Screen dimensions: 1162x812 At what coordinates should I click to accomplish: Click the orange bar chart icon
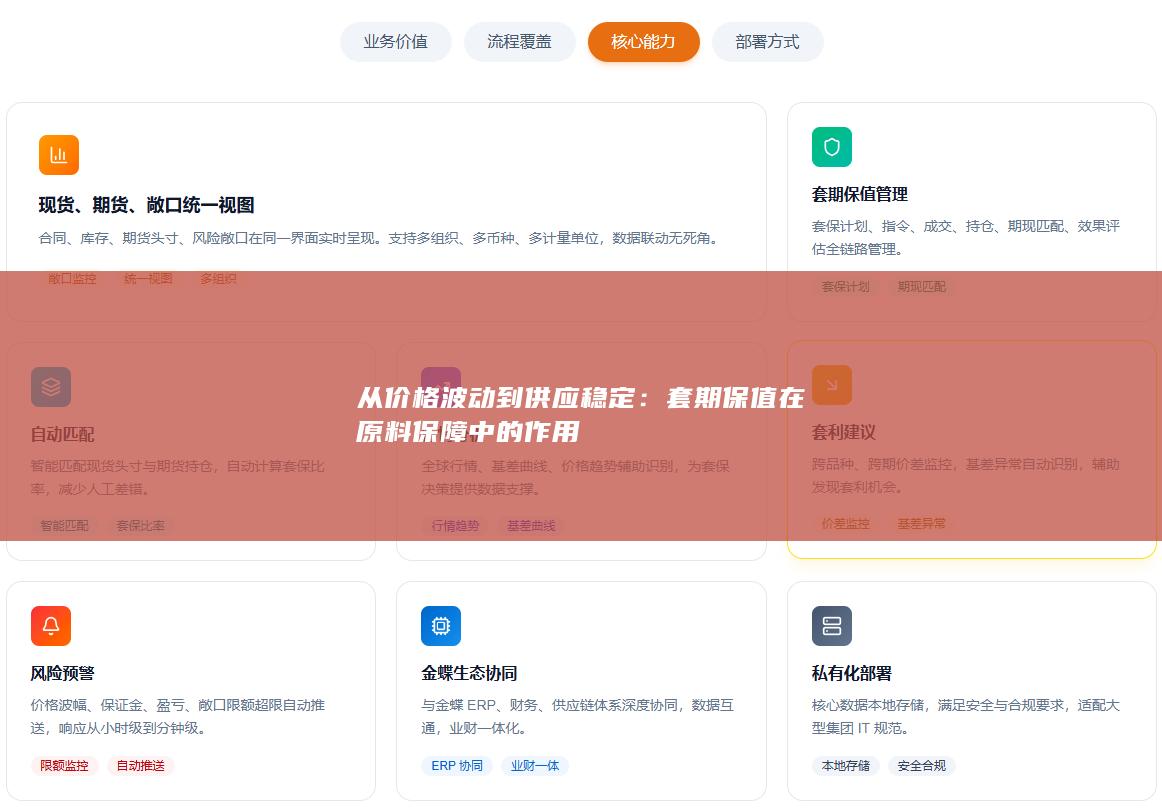pyautogui.click(x=59, y=155)
